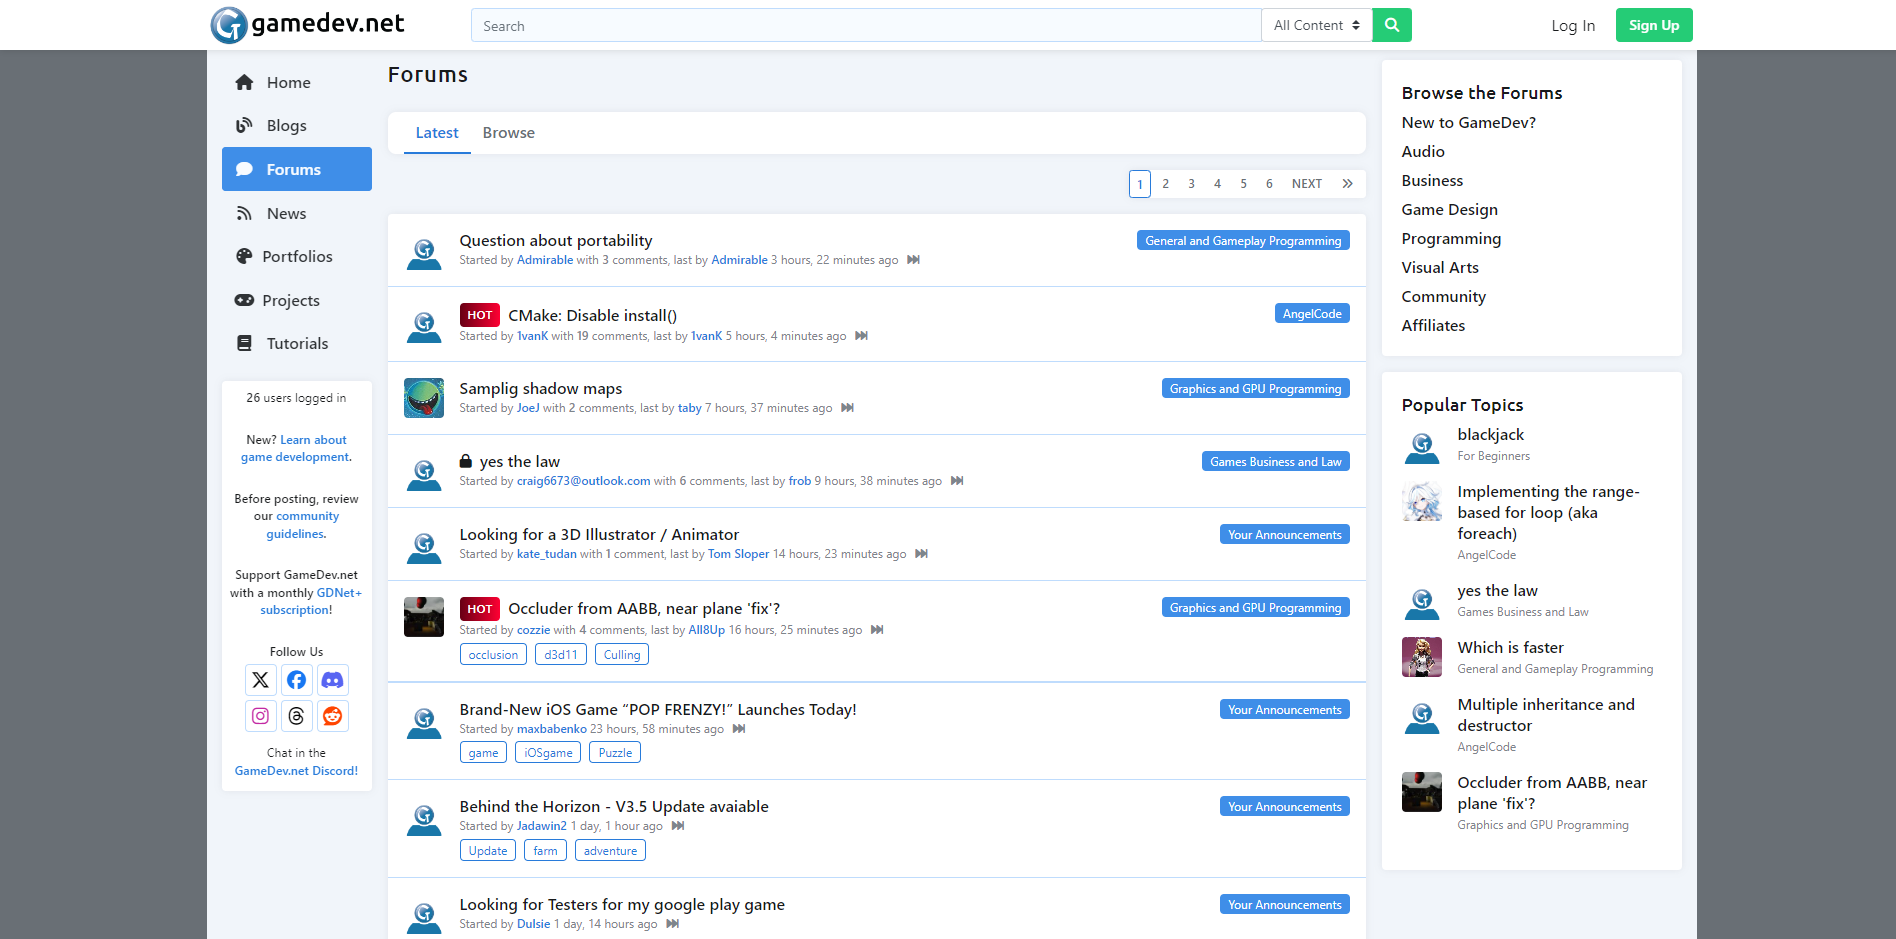Open the GameDev.net Discord! link
The image size is (1896, 939).
[x=296, y=771]
